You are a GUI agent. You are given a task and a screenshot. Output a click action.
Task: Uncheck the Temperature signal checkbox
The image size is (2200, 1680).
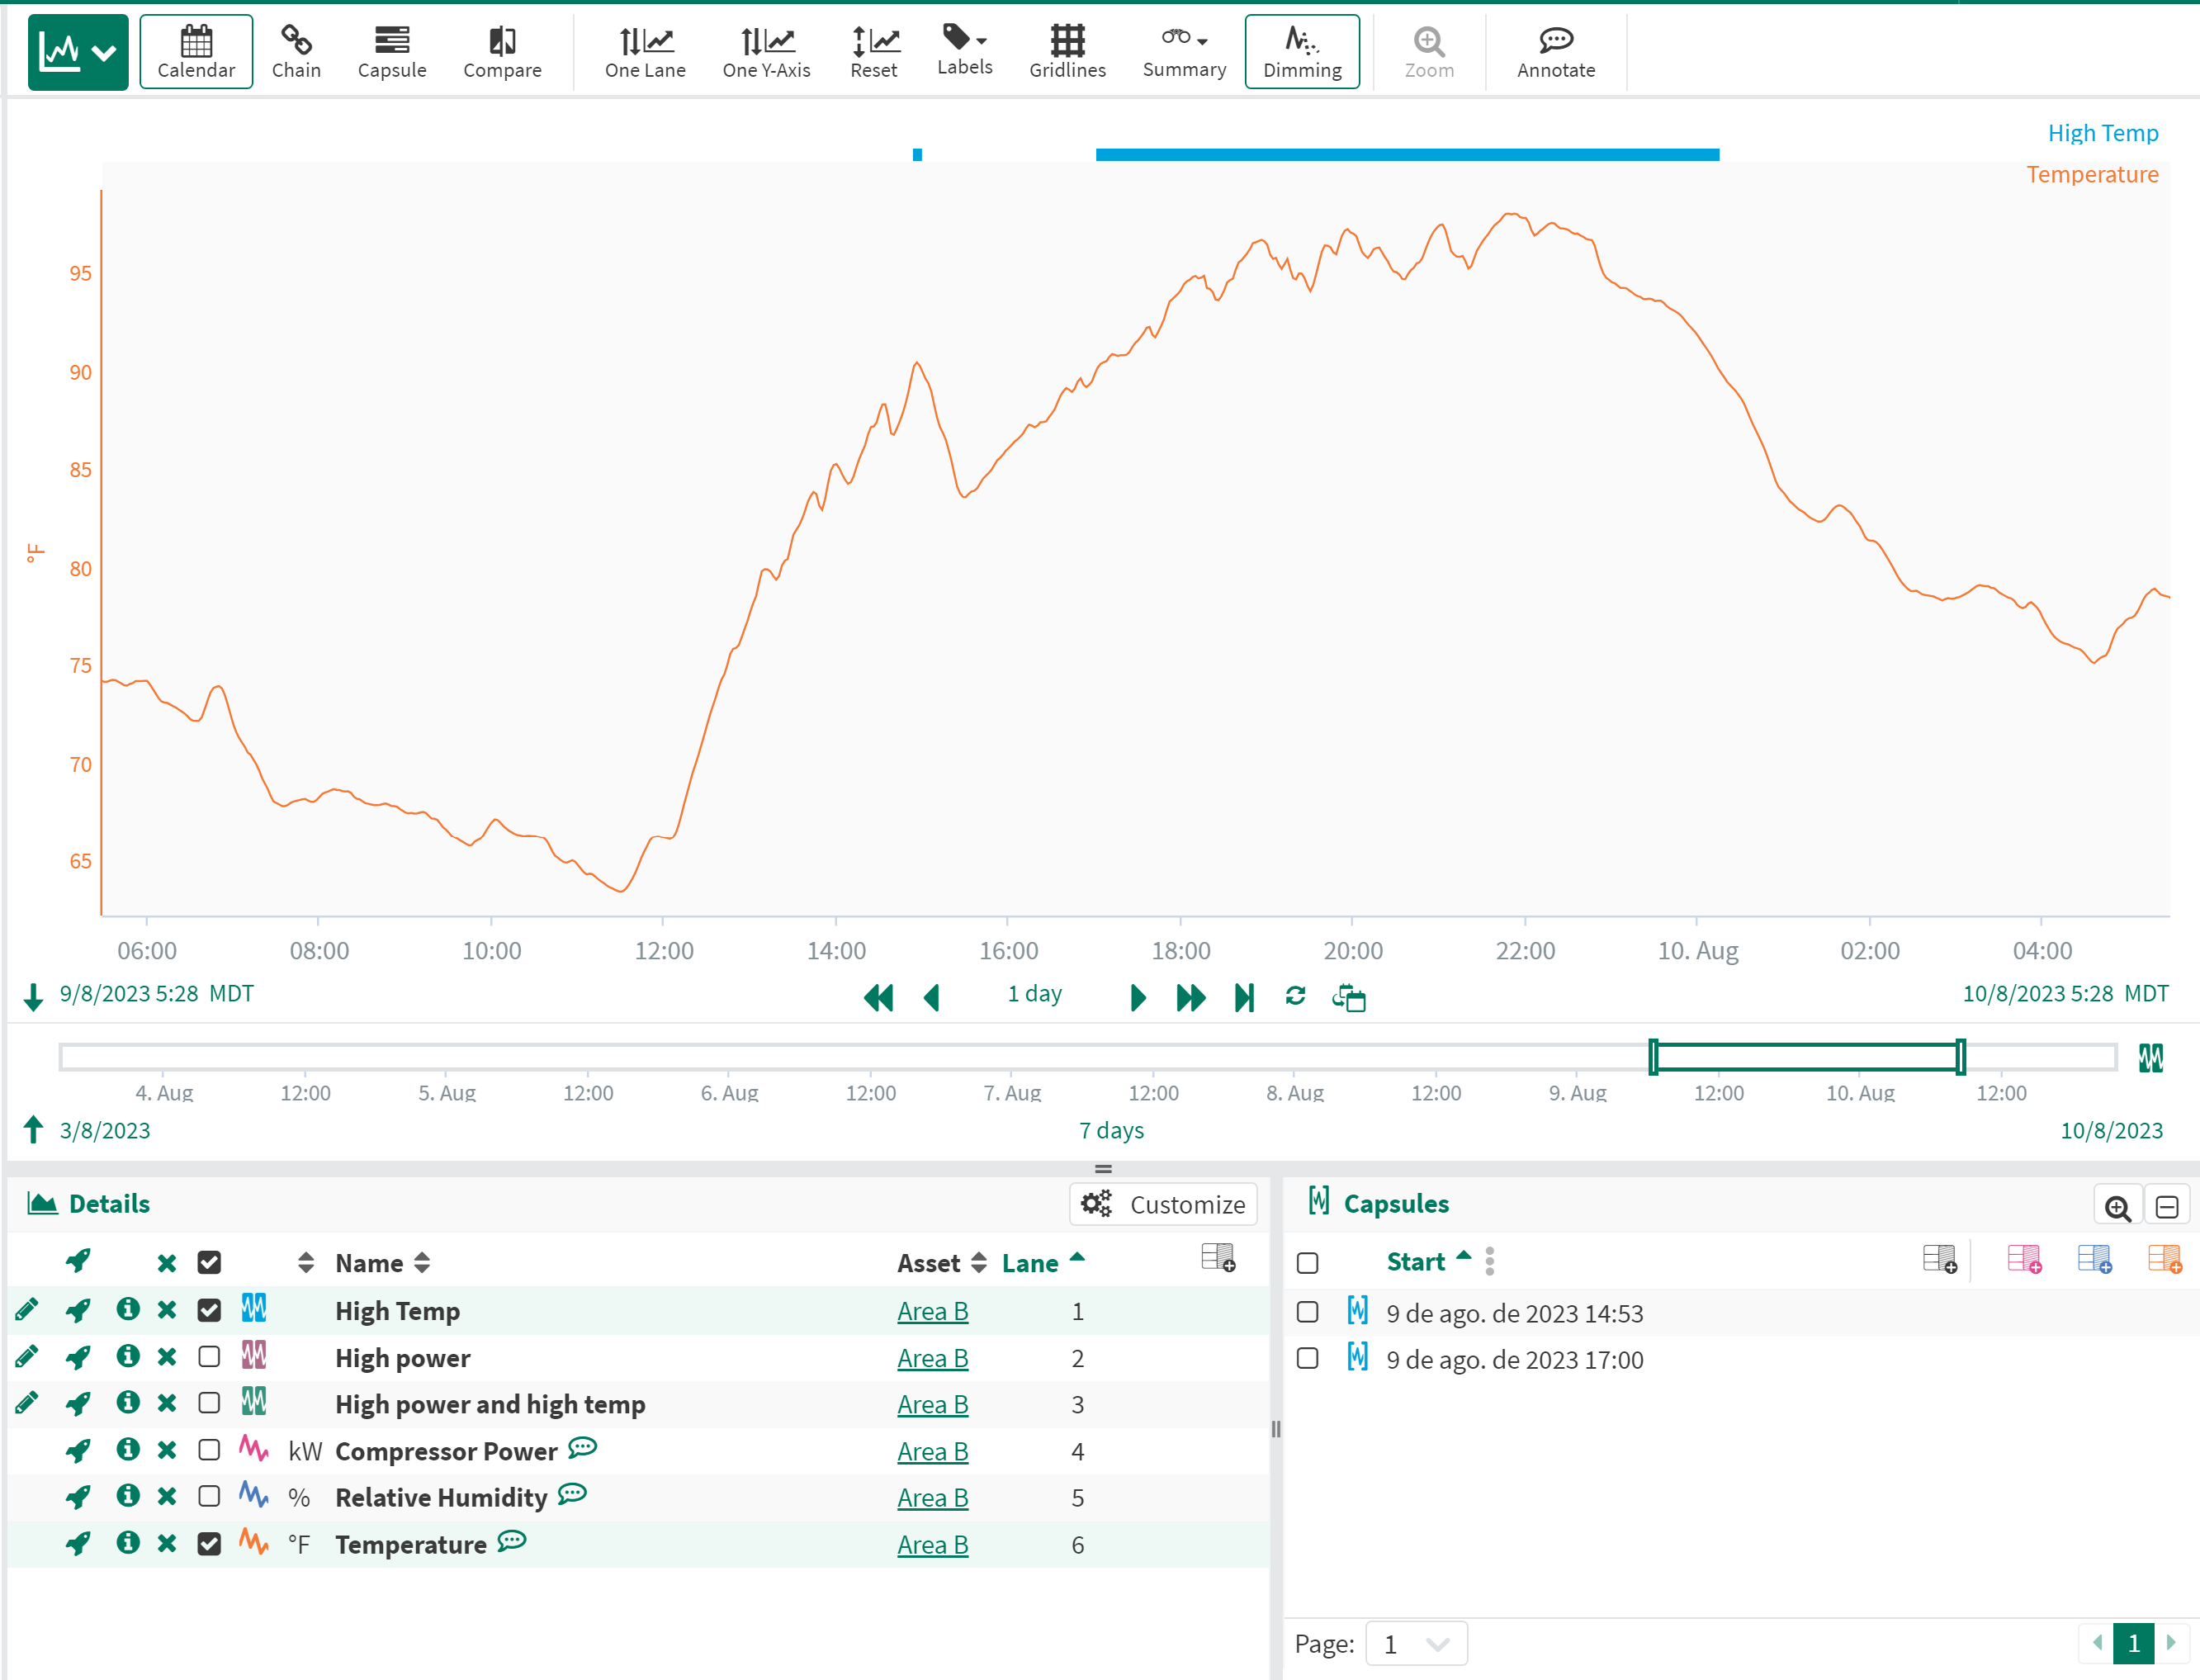(209, 1544)
